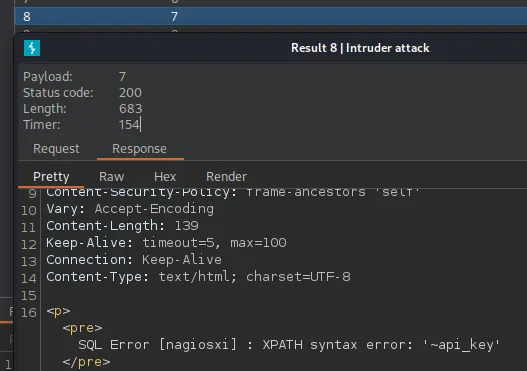The height and width of the screenshot is (371, 527).
Task: Click the Content-Length: 139 header line
Action: click(122, 226)
